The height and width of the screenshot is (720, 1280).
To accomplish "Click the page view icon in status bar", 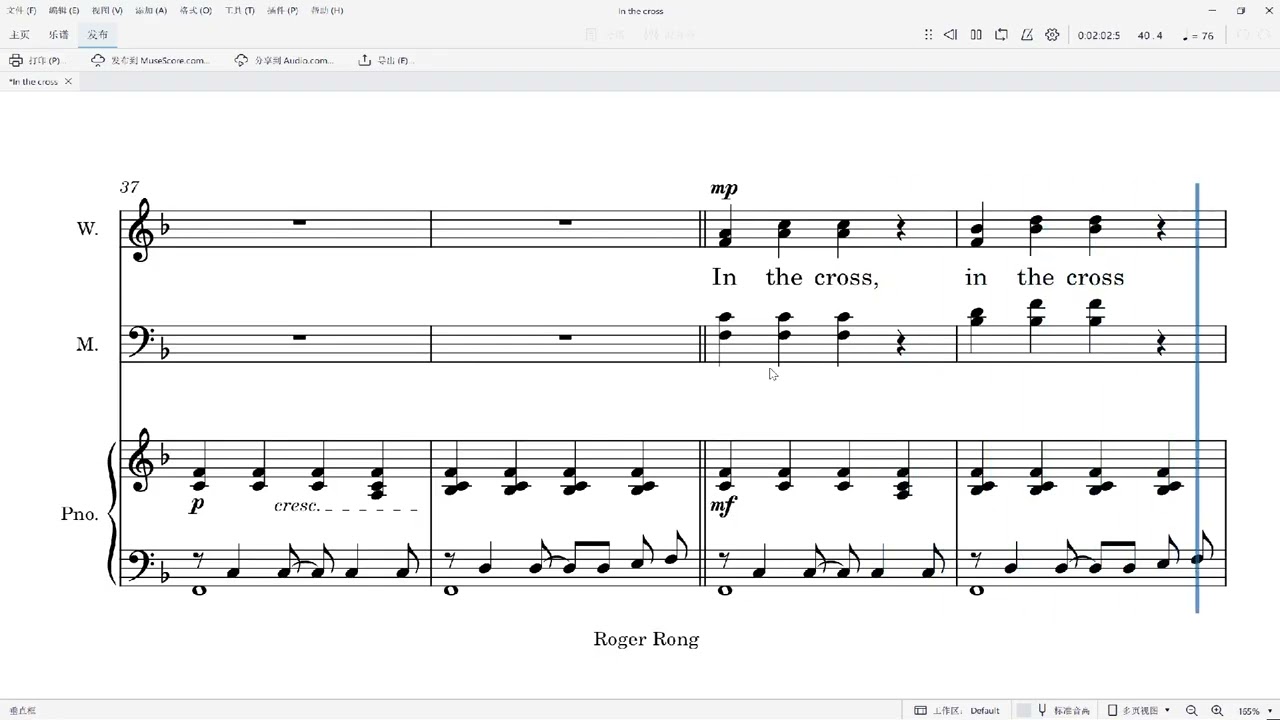I will [x=1112, y=711].
